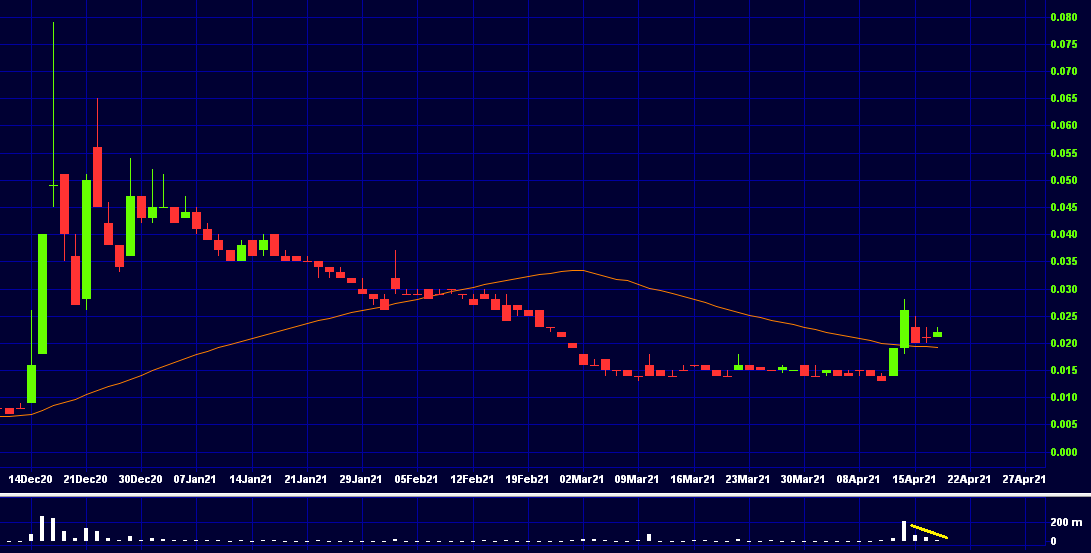This screenshot has width=1091, height=553.
Task: Select the 0.040 price level label
Action: (x=1063, y=234)
